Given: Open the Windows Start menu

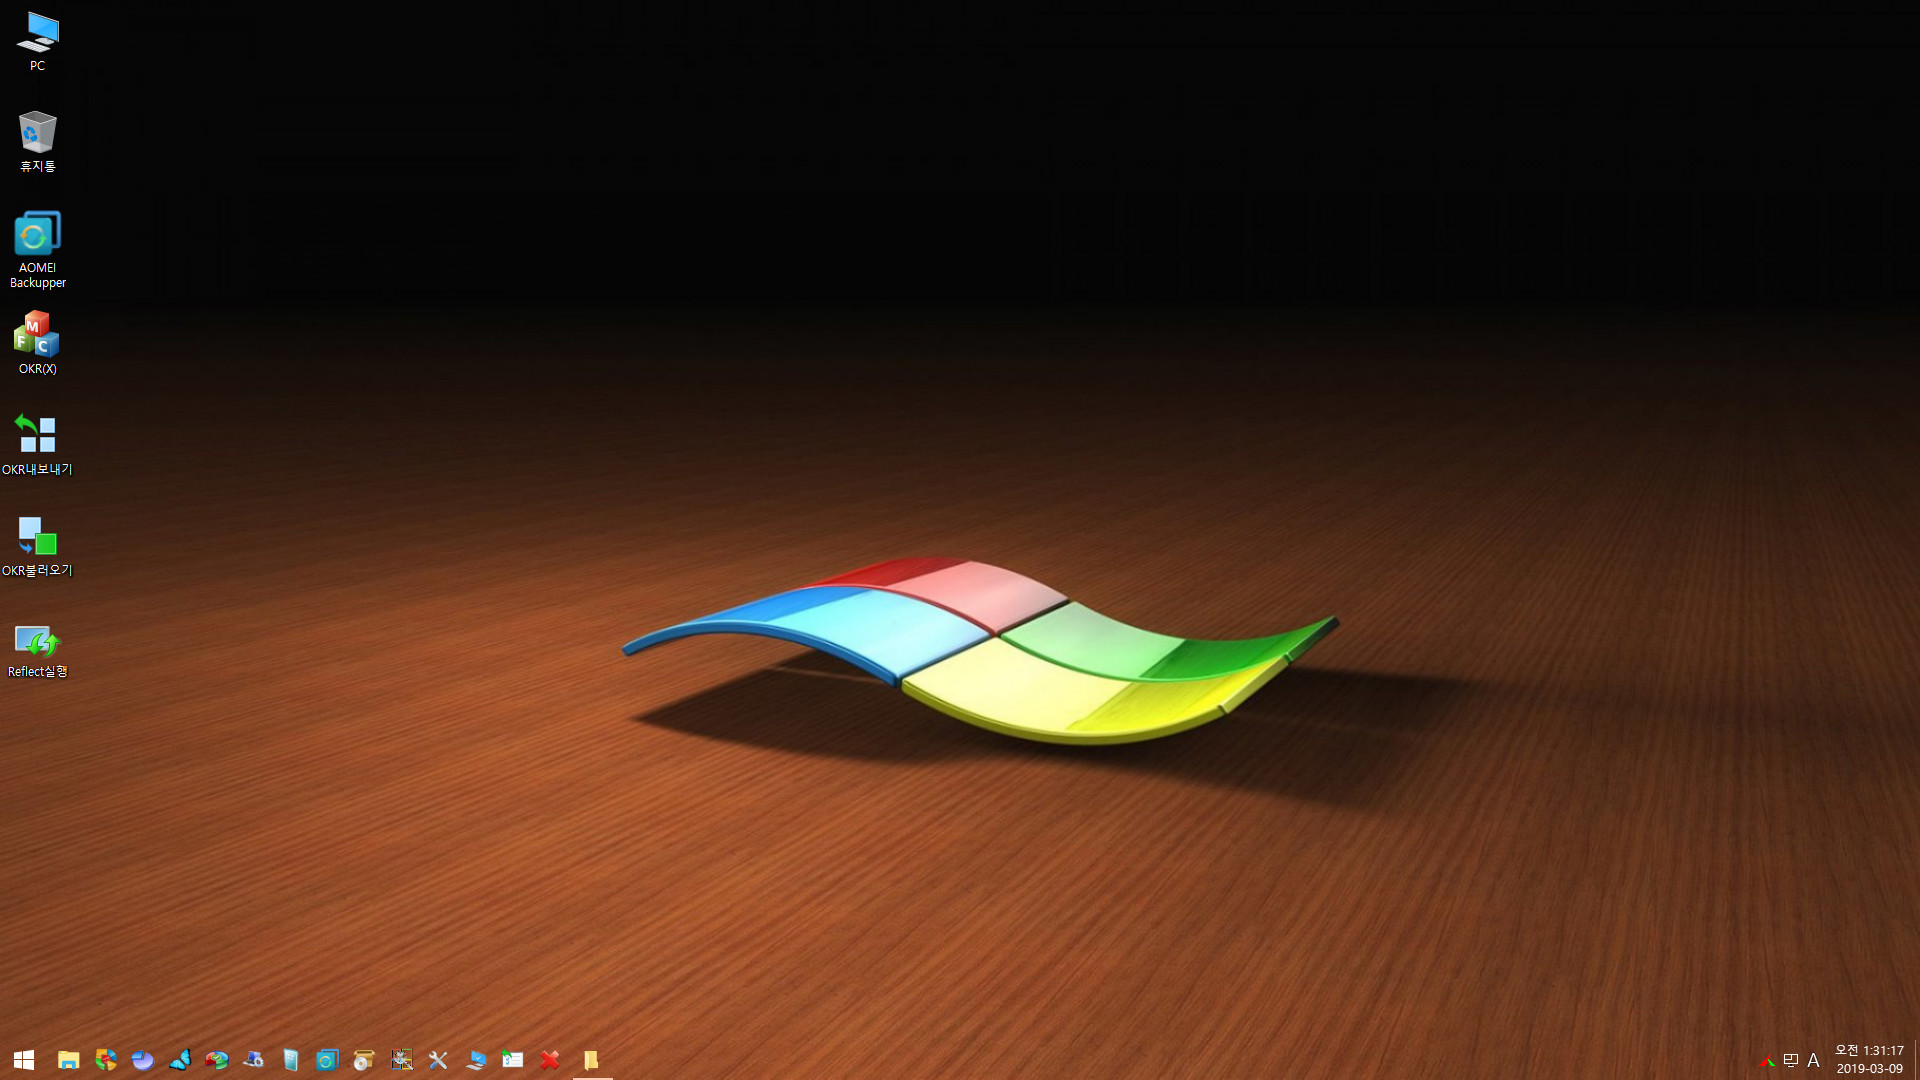Looking at the screenshot, I should point(24,1059).
